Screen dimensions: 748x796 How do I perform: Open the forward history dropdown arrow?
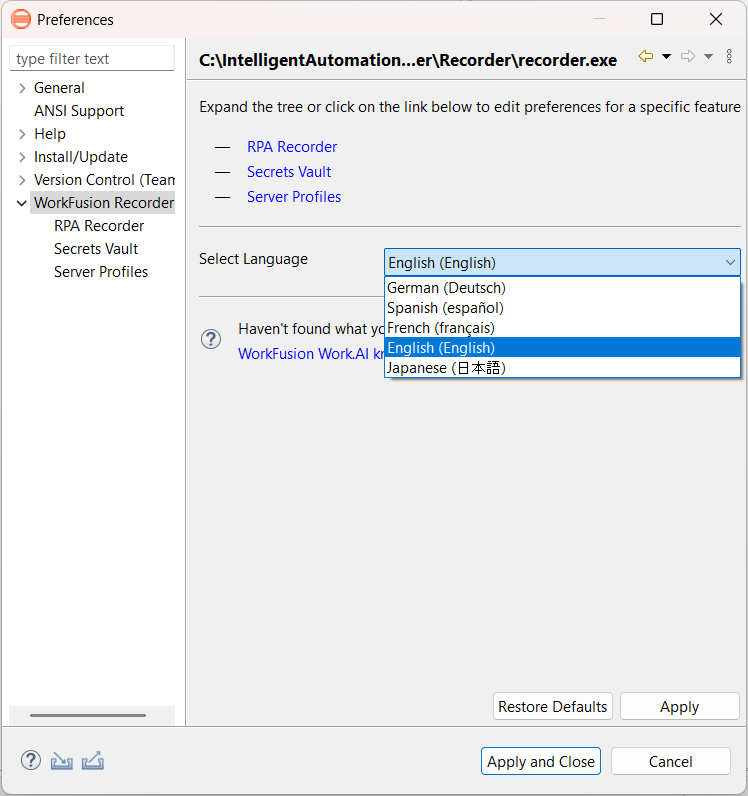[708, 56]
